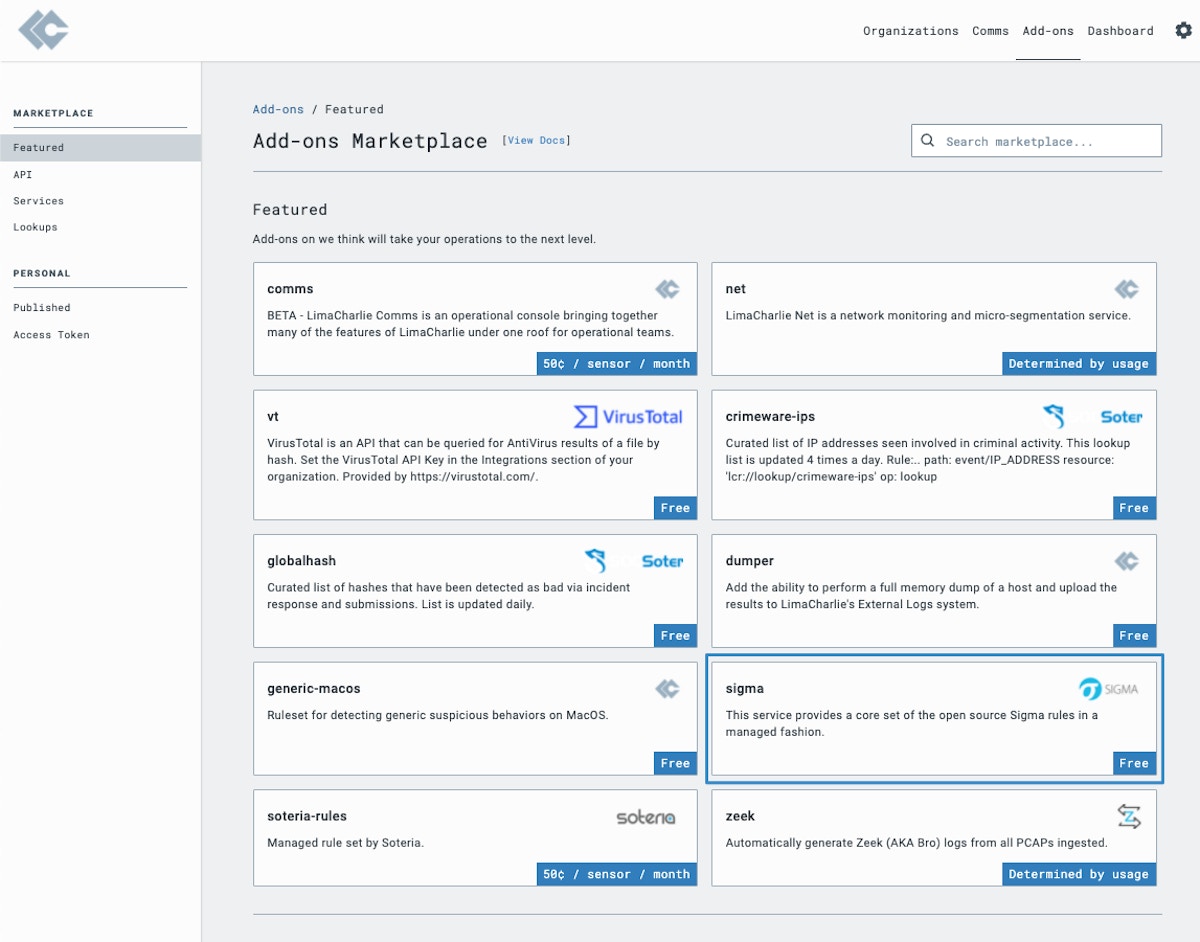The width and height of the screenshot is (1200, 942).
Task: Click the Soter logo on crimeware-ips card
Action: coord(1092,417)
